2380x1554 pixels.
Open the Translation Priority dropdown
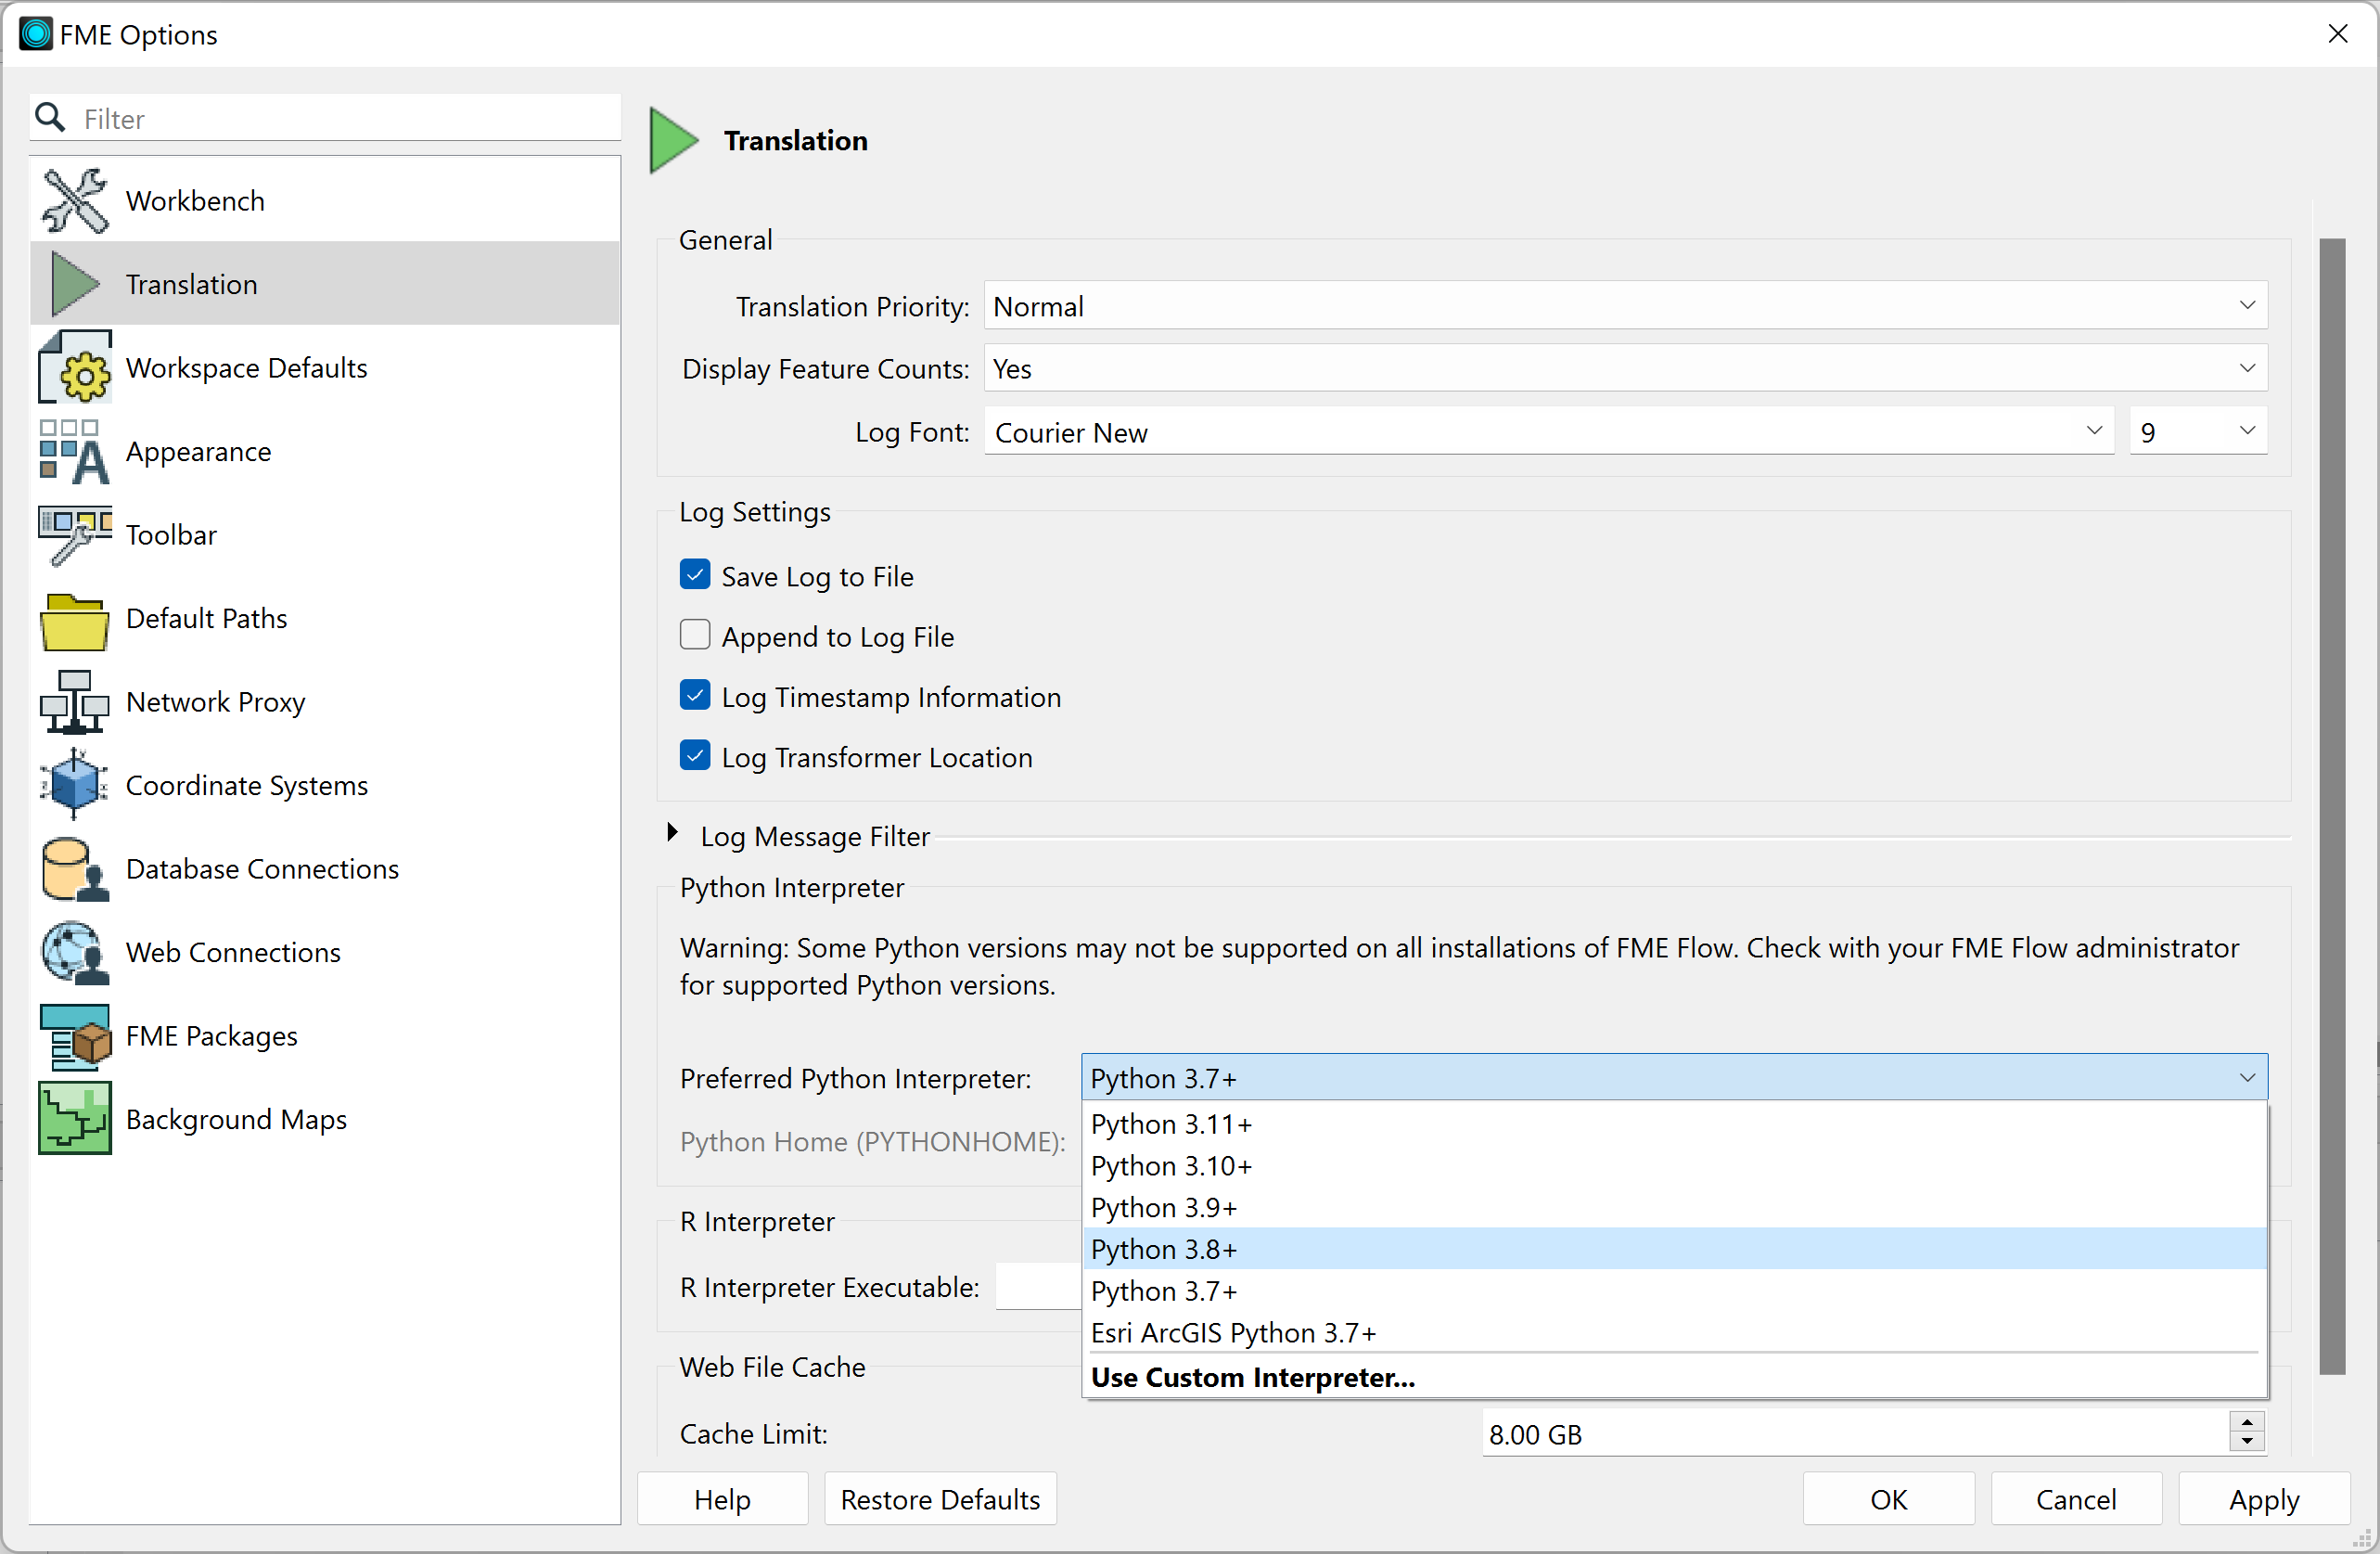point(1625,306)
